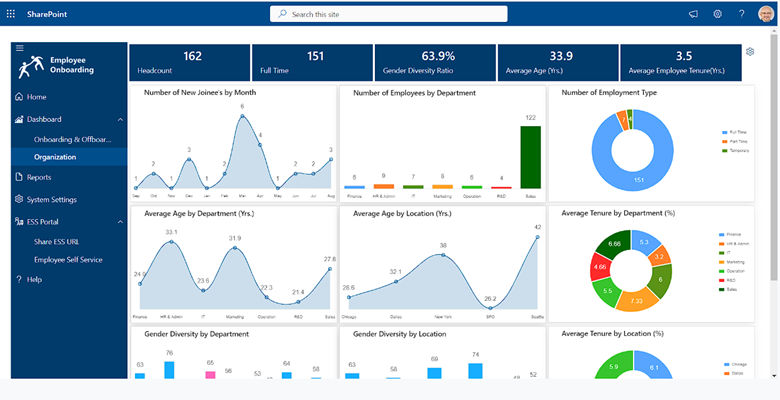Open Employee Self Service item
The width and height of the screenshot is (780, 400).
[68, 260]
